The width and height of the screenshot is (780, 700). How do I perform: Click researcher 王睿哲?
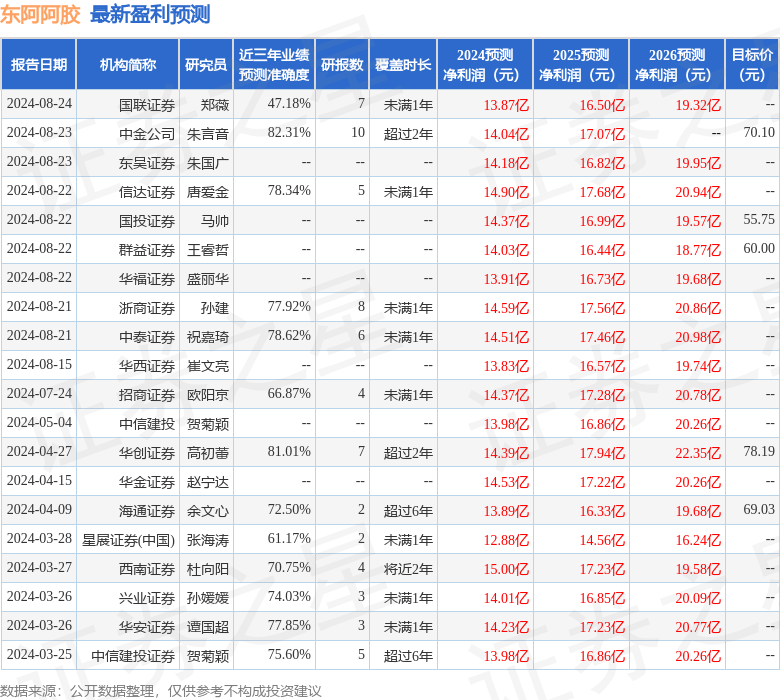click(208, 250)
